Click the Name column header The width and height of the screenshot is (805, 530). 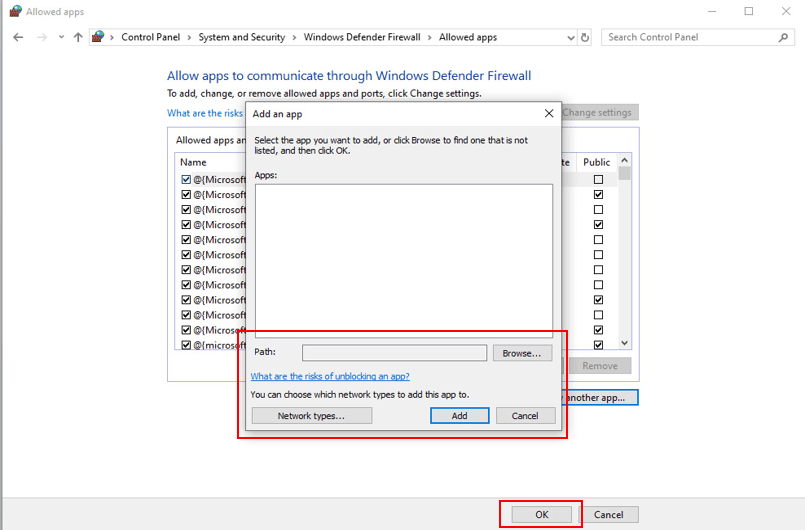tap(193, 162)
